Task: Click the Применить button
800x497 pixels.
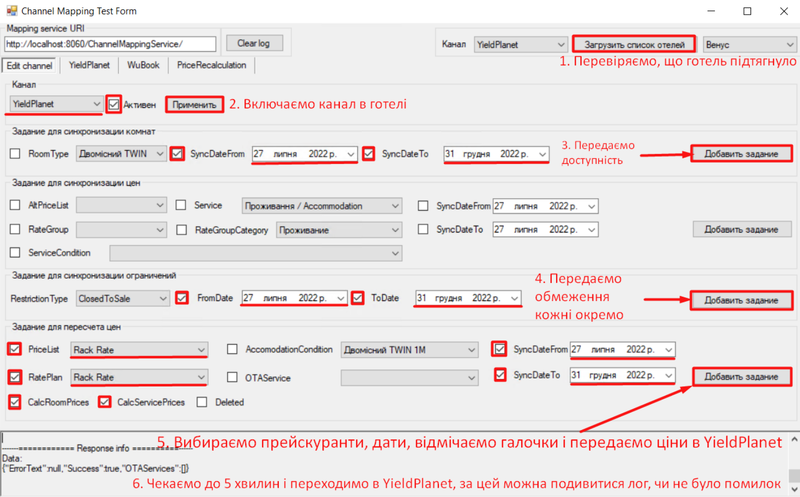Action: [193, 104]
